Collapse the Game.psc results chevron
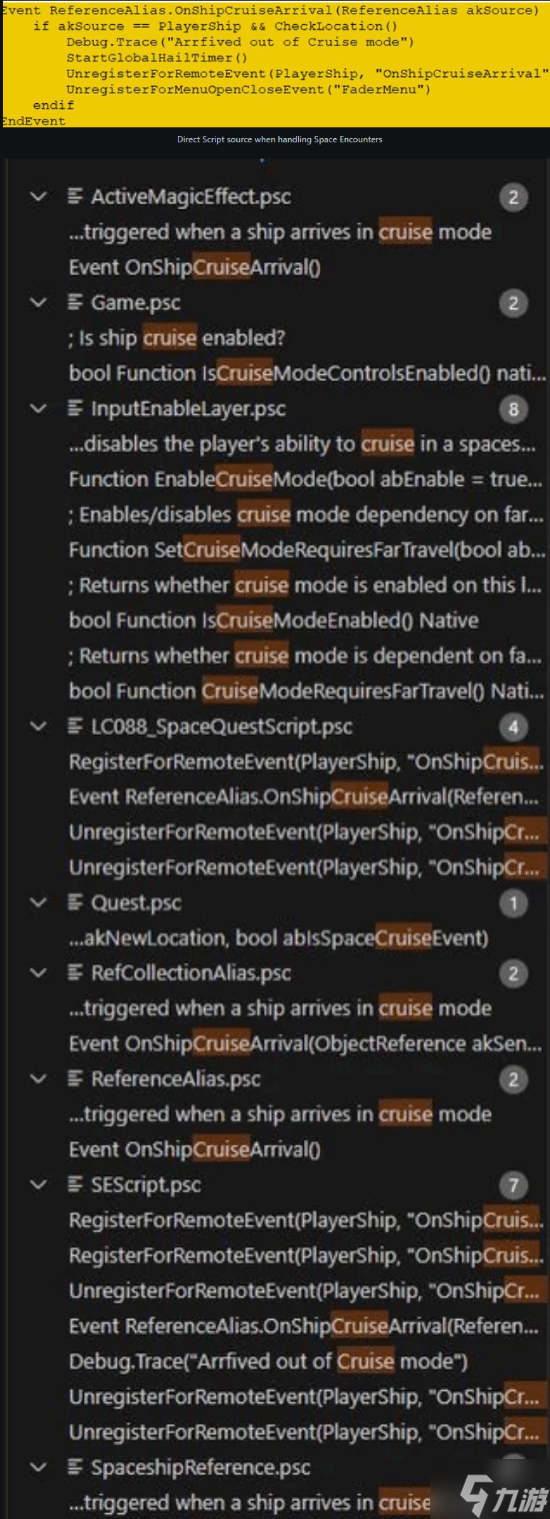550x1519 pixels. click(39, 302)
